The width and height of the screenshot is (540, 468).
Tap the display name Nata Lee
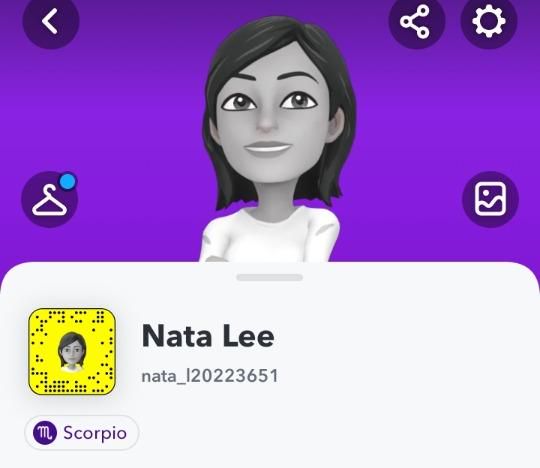(x=208, y=336)
